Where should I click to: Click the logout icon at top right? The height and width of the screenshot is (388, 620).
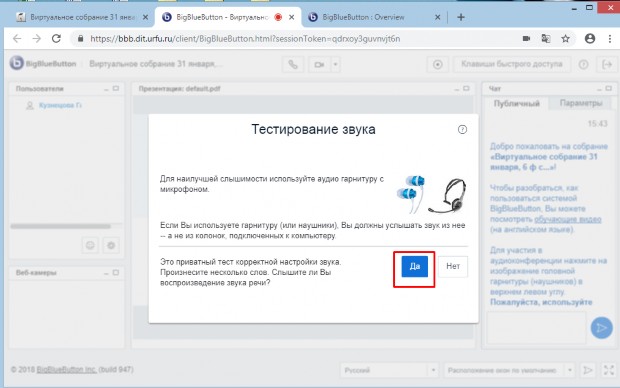tap(607, 64)
